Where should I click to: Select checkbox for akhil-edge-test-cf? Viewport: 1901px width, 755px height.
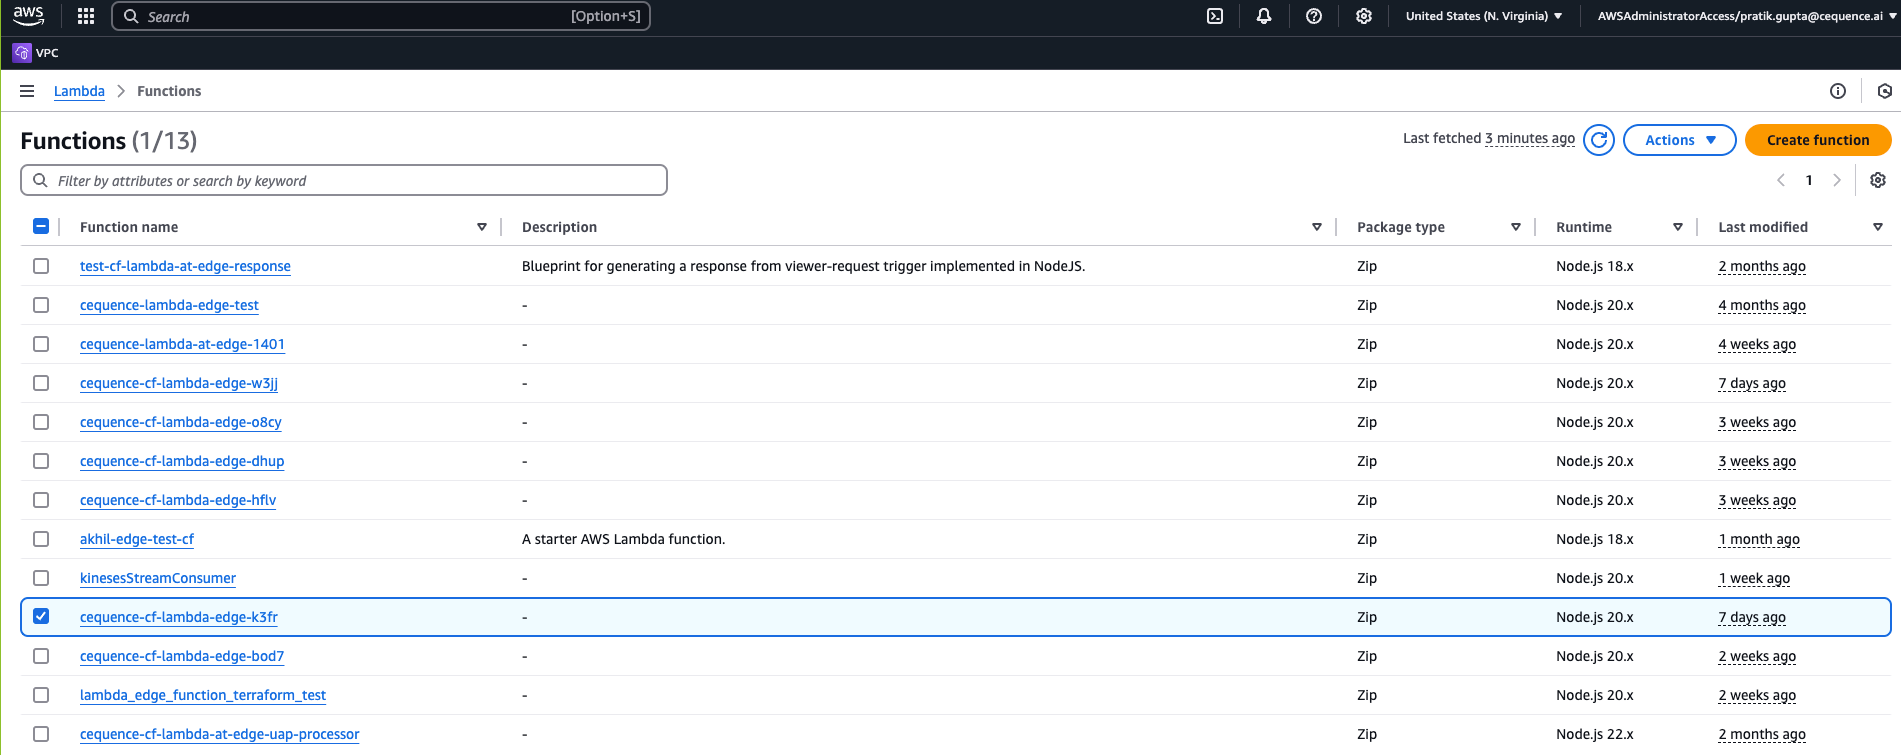point(41,539)
